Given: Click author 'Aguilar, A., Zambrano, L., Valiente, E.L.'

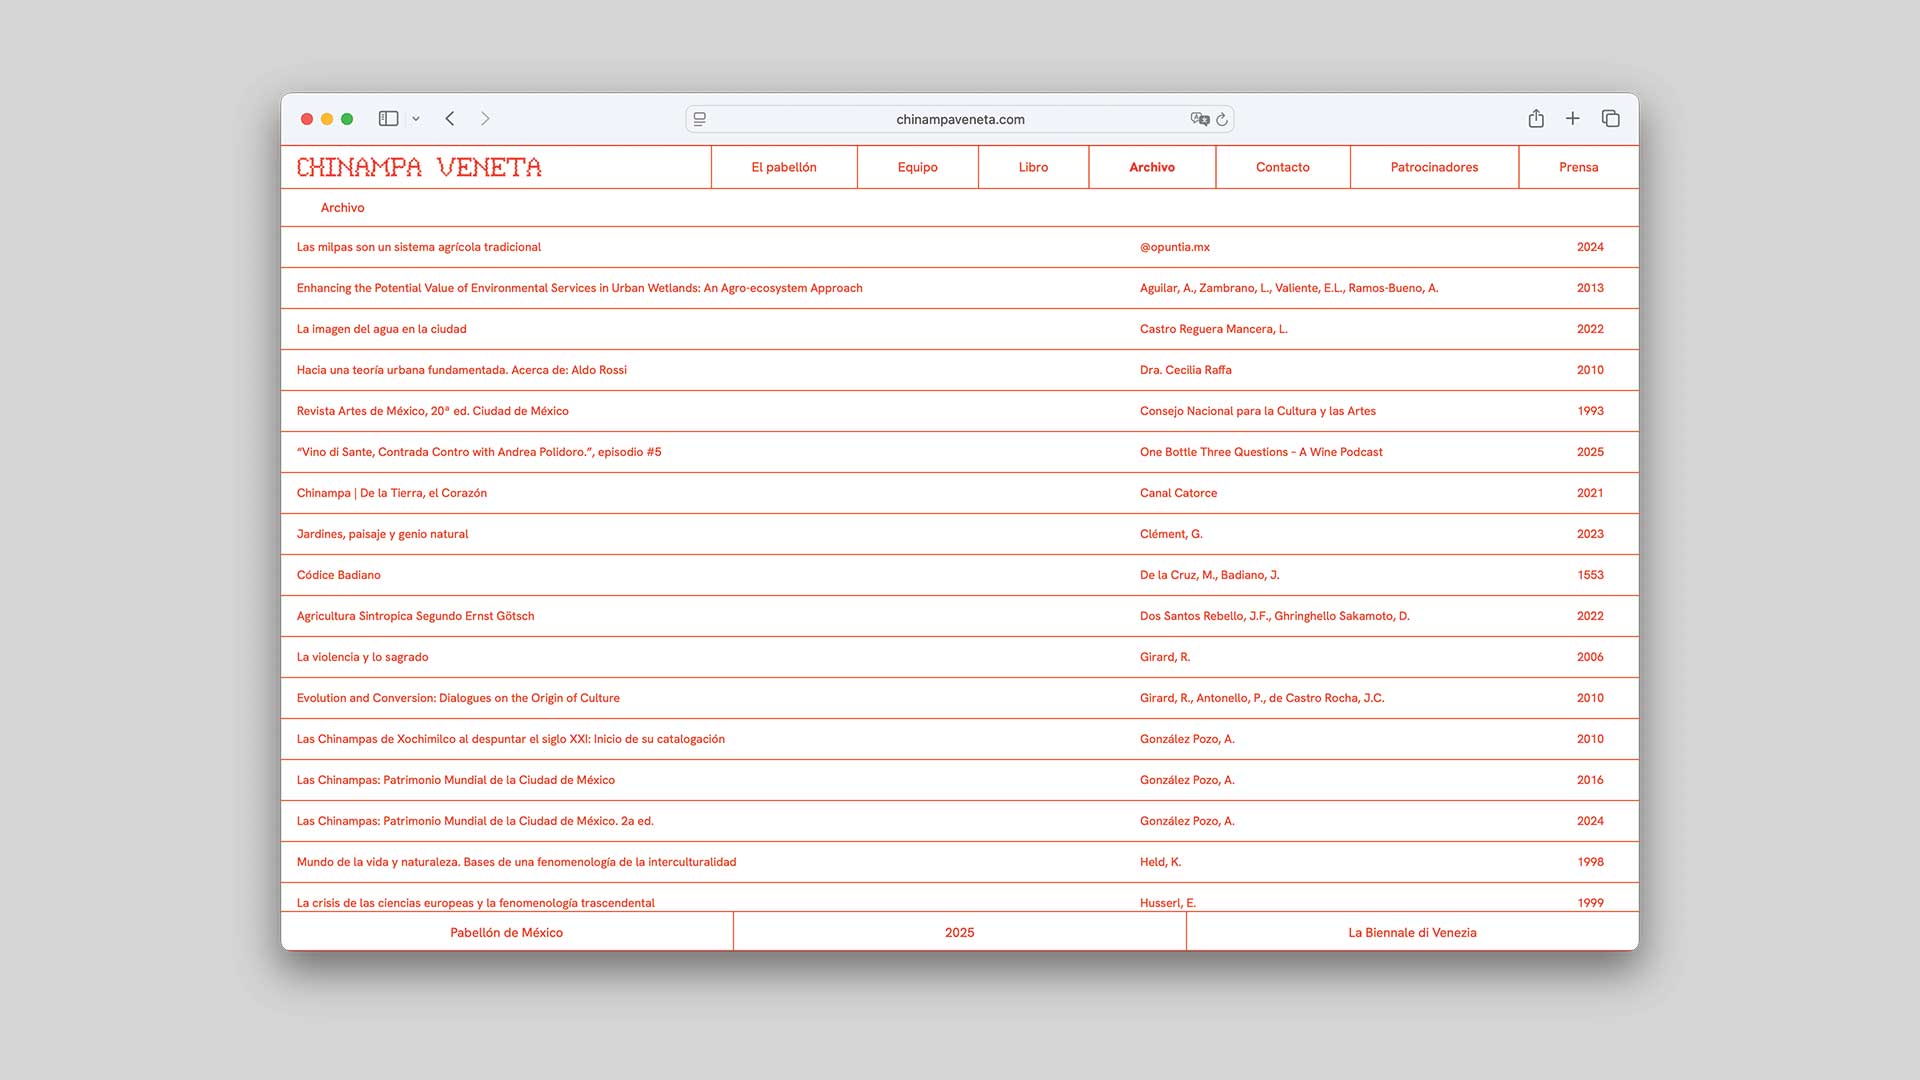Looking at the screenshot, I should coord(1289,288).
